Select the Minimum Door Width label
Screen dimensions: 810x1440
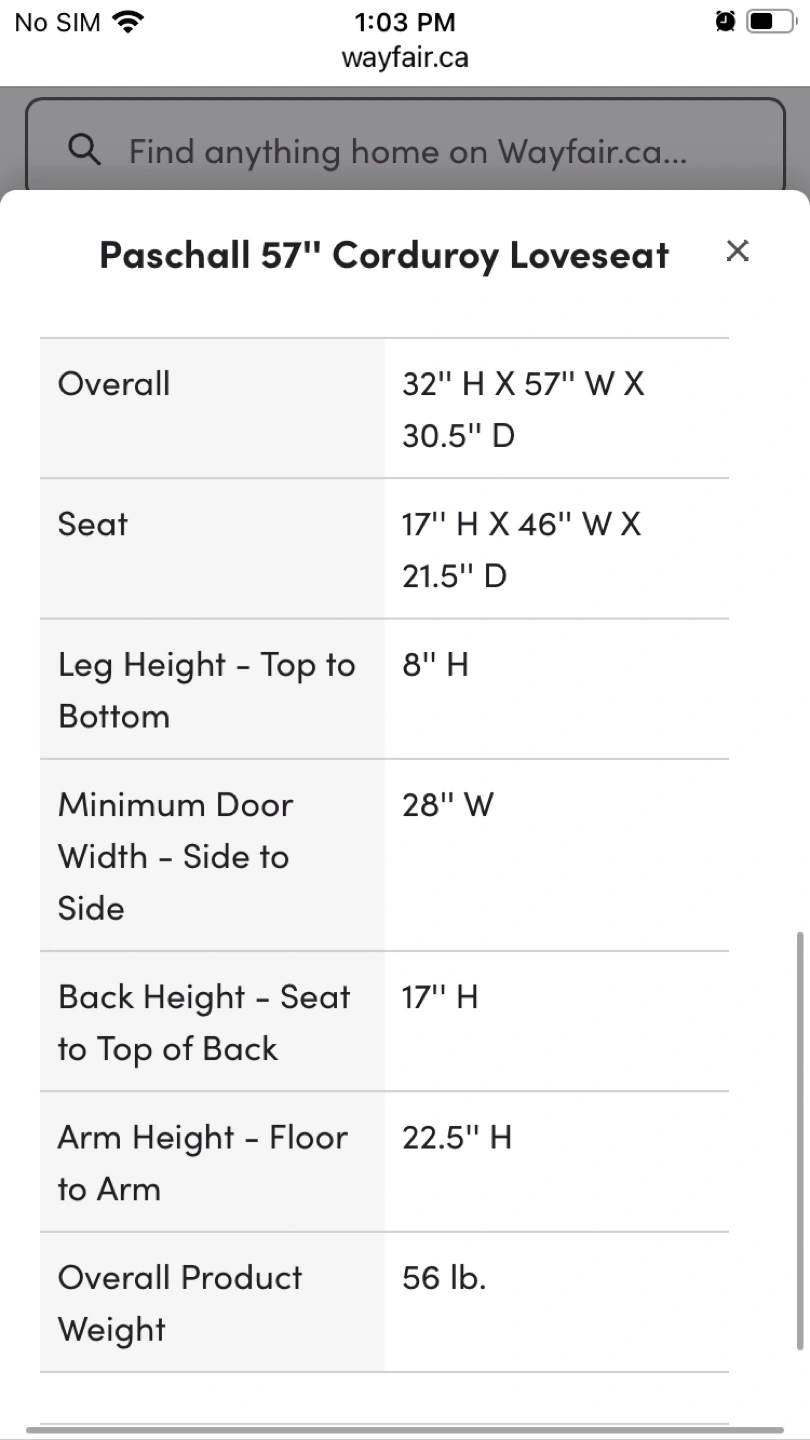click(175, 856)
